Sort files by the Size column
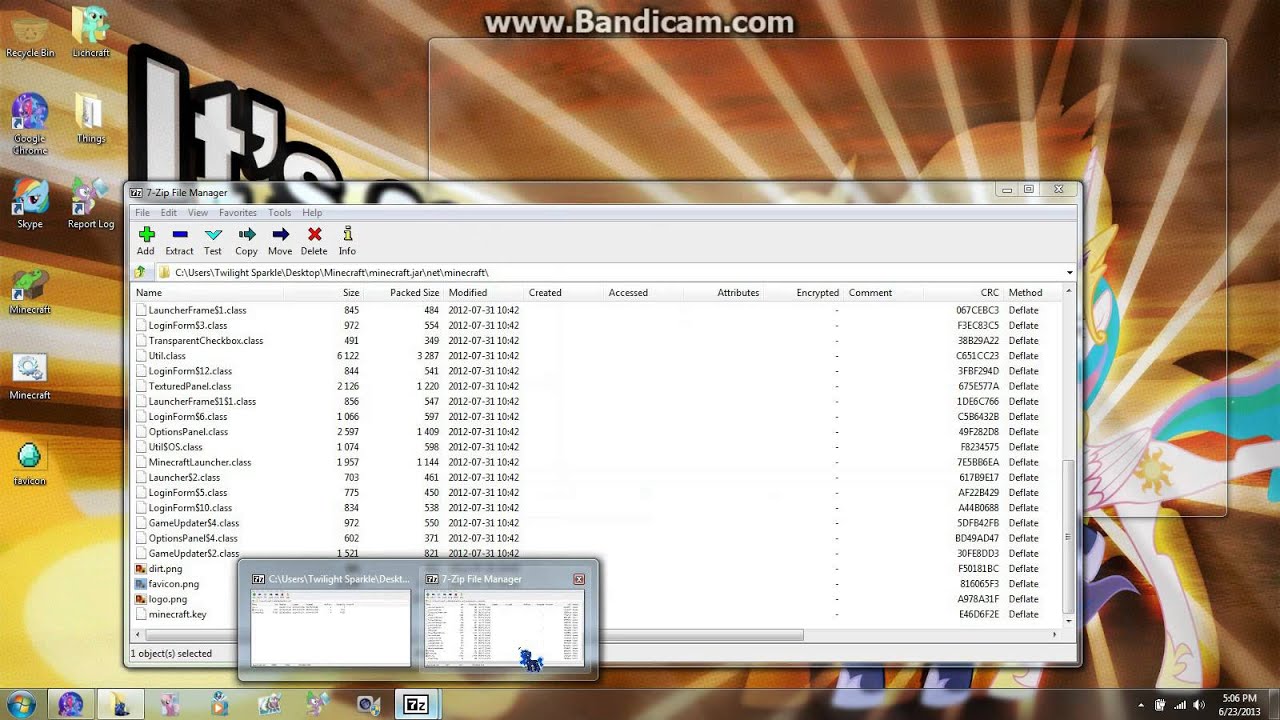The width and height of the screenshot is (1280, 720). pyautogui.click(x=350, y=292)
